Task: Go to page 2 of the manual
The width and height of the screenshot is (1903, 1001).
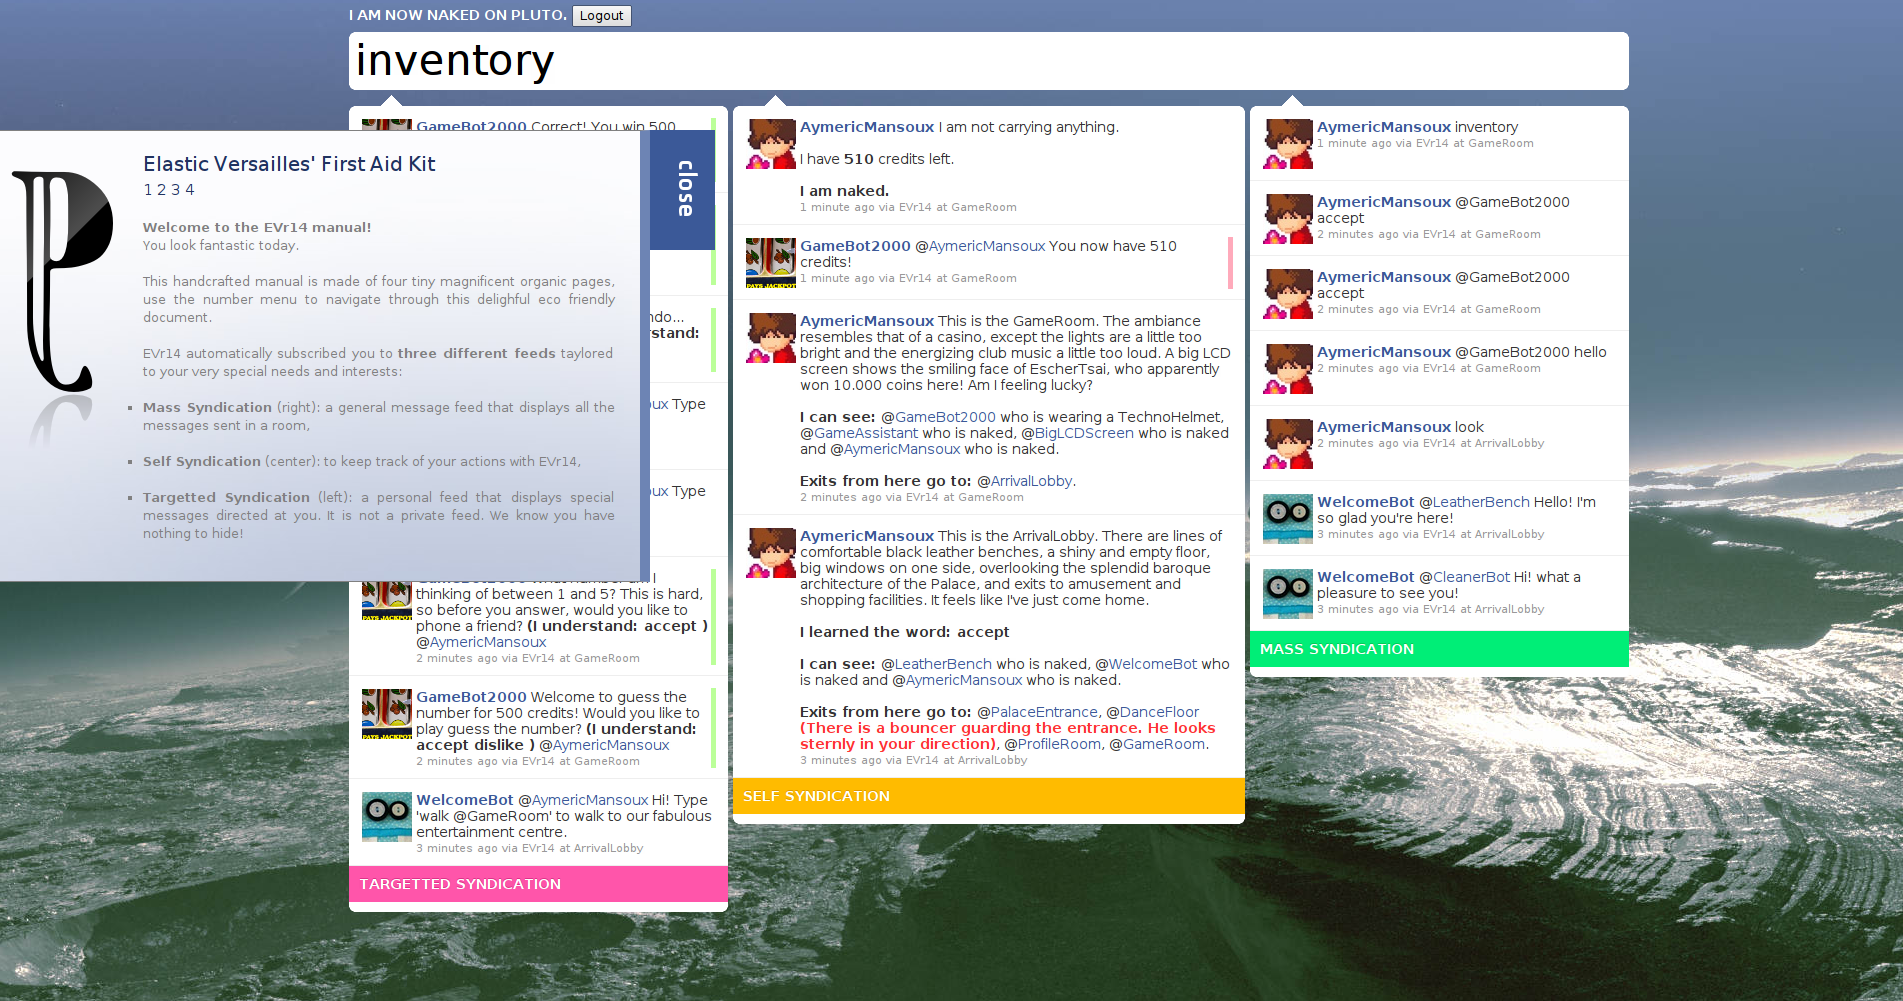Action: point(161,190)
